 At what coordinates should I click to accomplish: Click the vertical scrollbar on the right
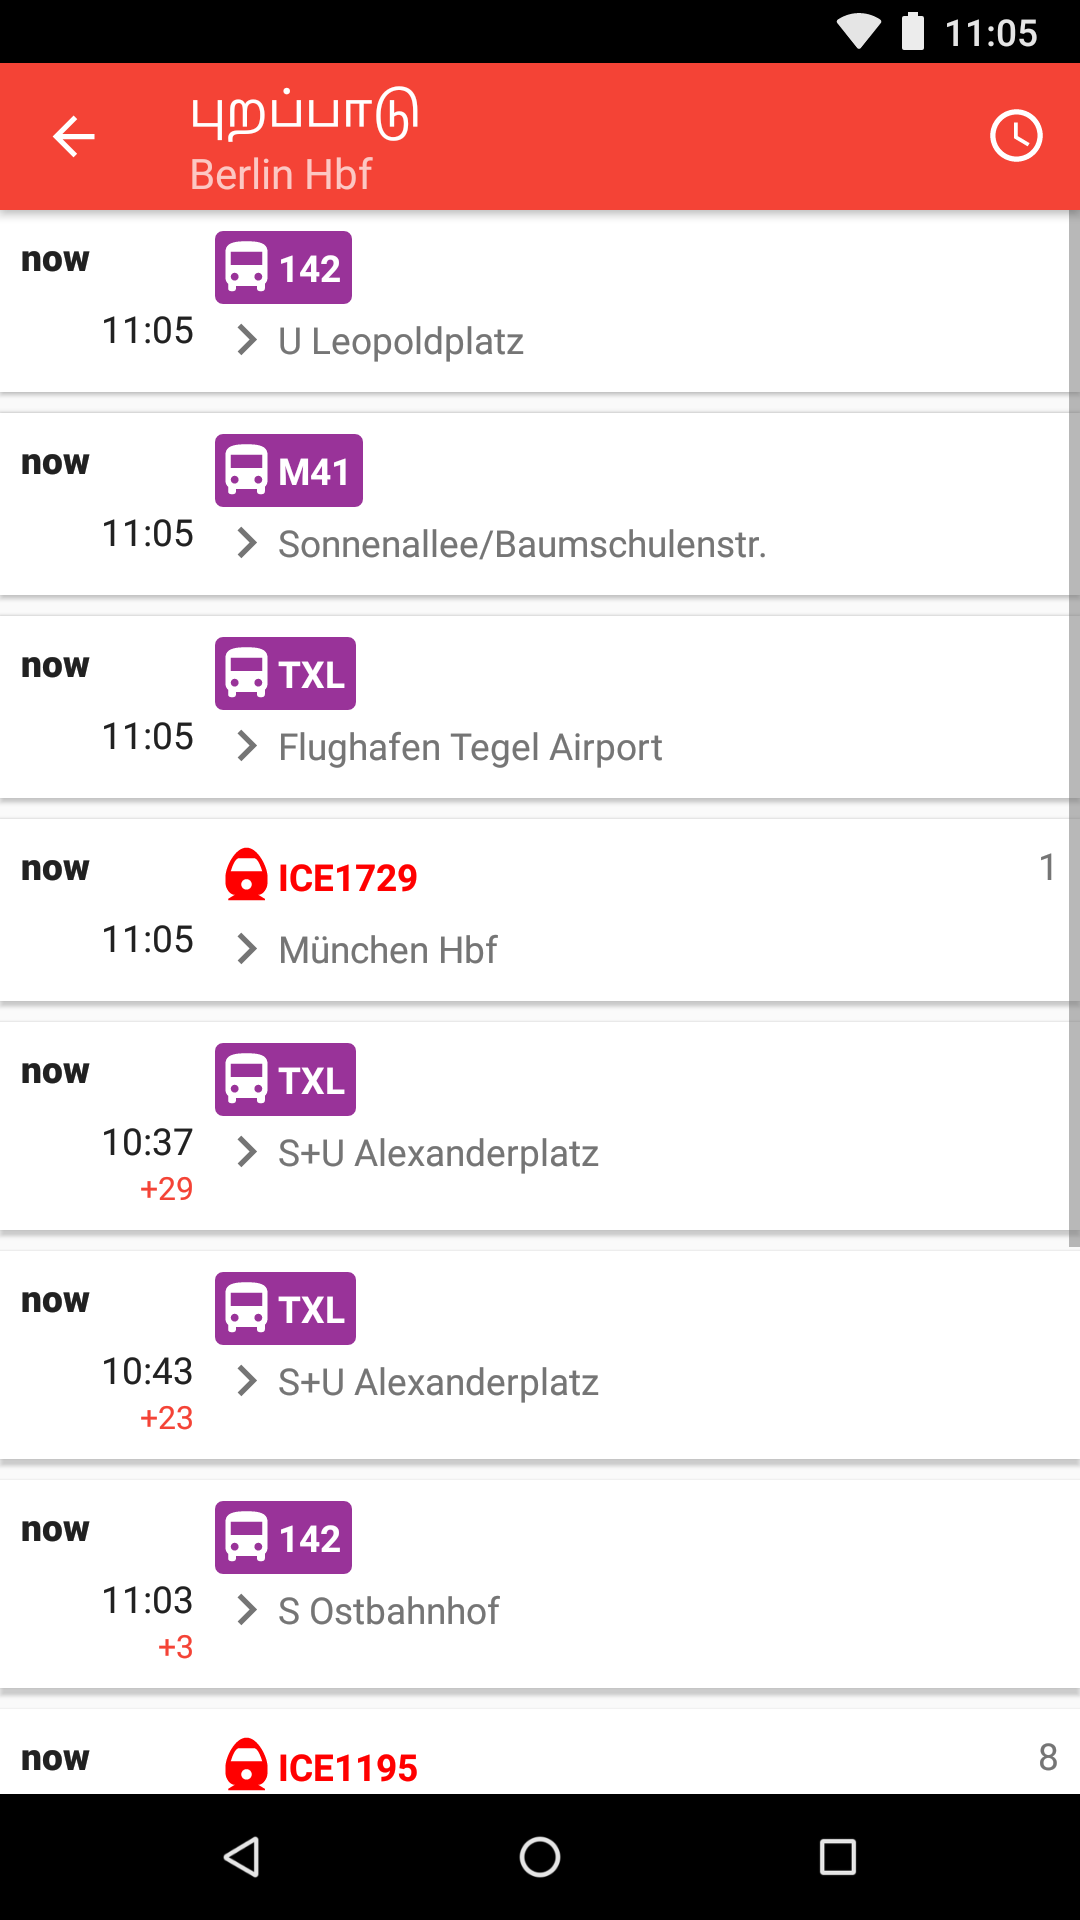[1074, 728]
